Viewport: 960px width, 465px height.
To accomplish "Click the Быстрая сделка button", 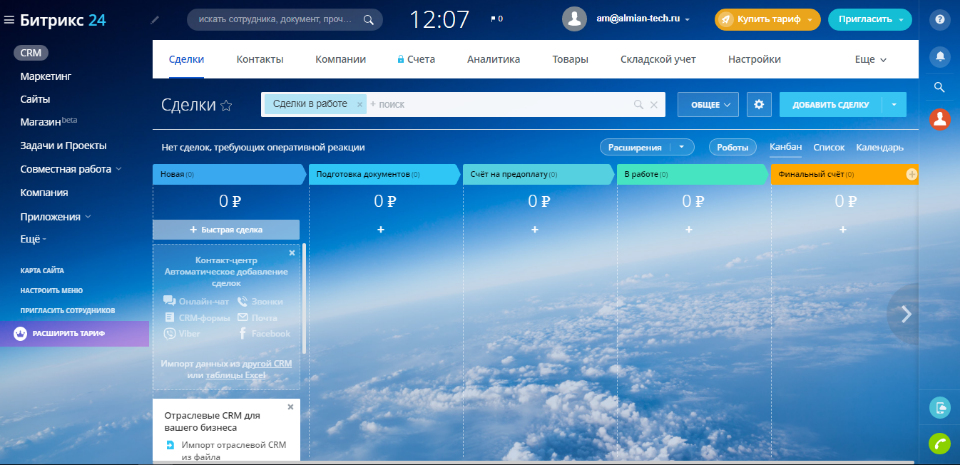I will (226, 229).
